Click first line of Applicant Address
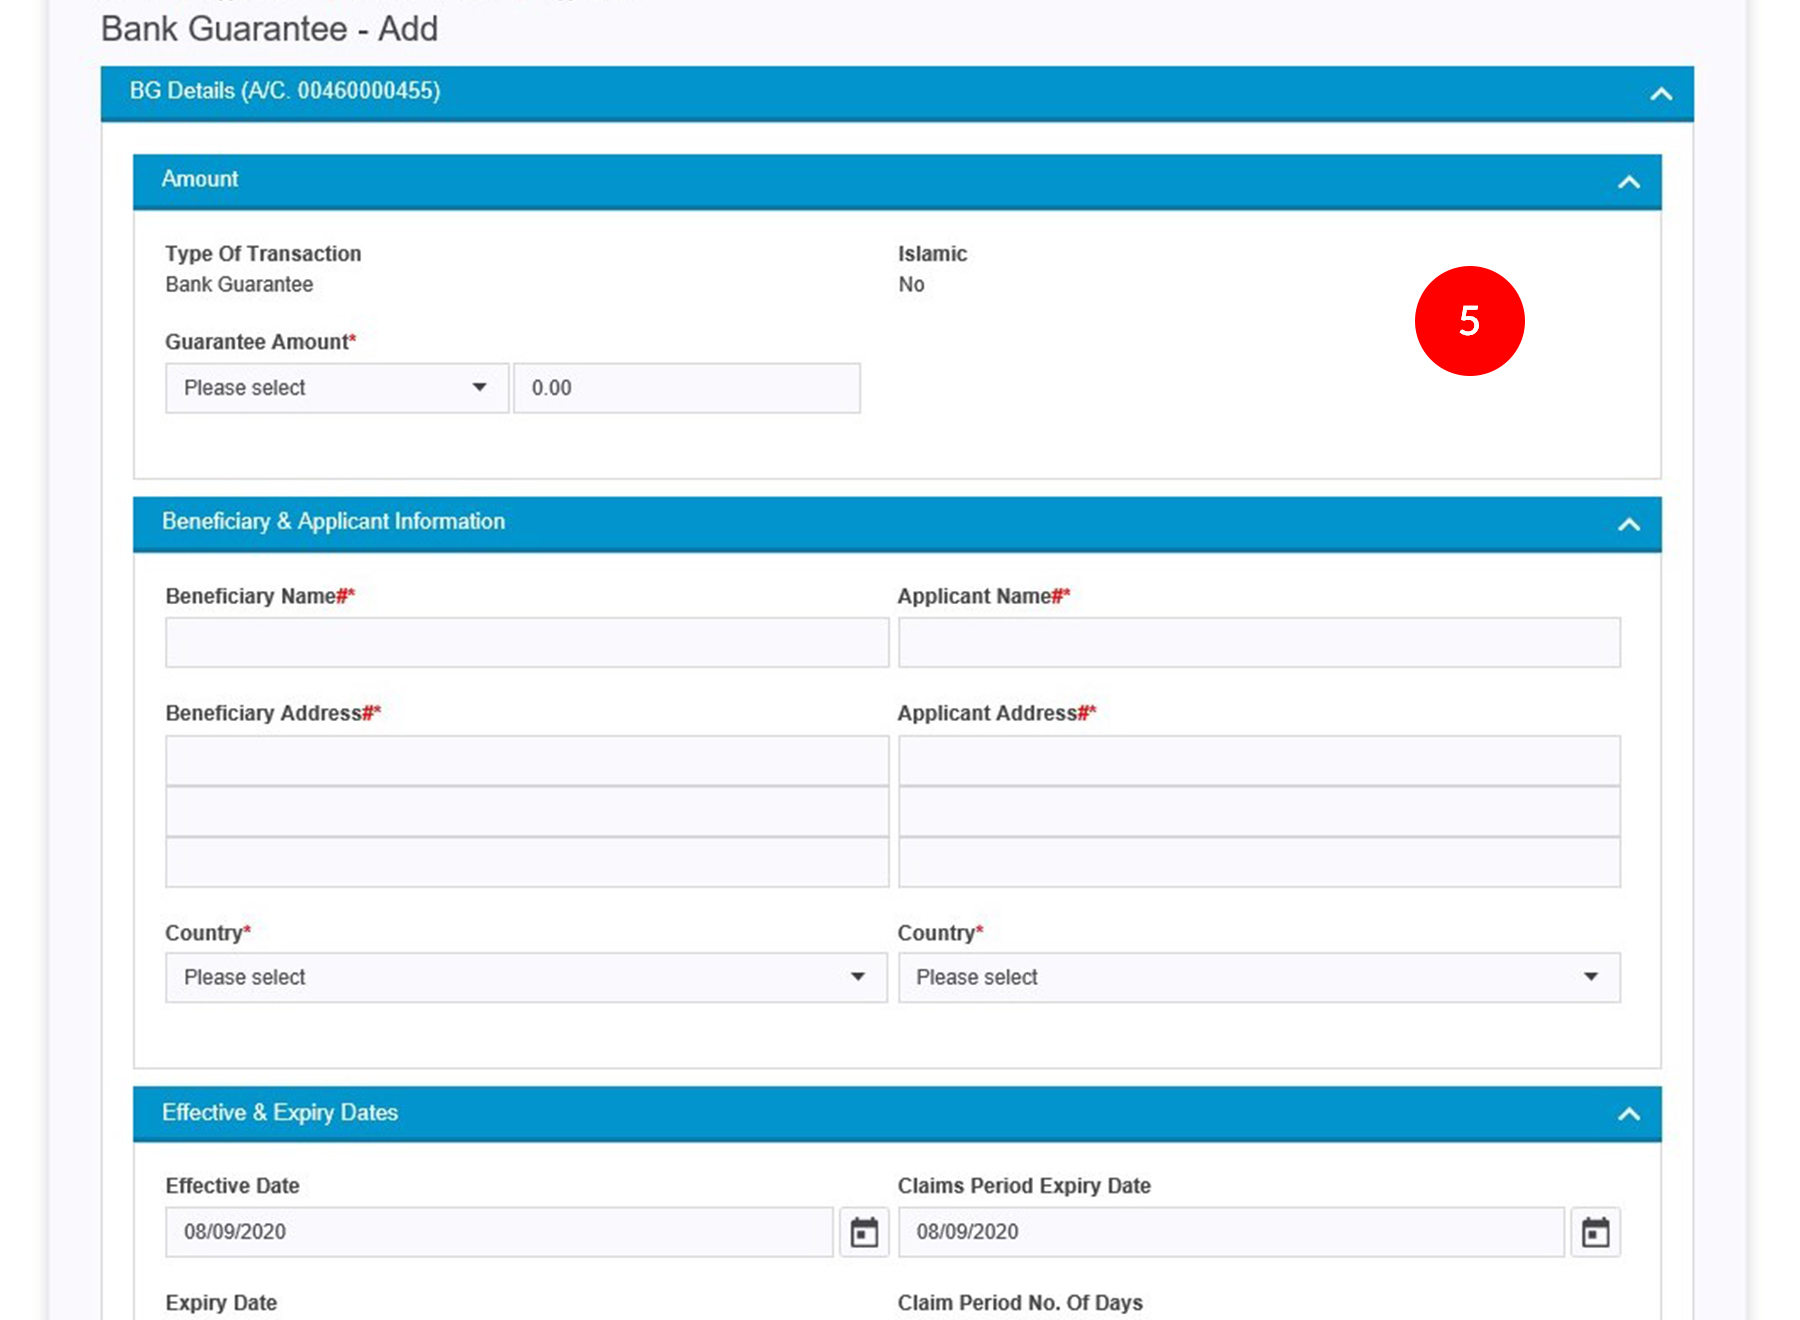This screenshot has width=1800, height=1320. (x=1258, y=761)
